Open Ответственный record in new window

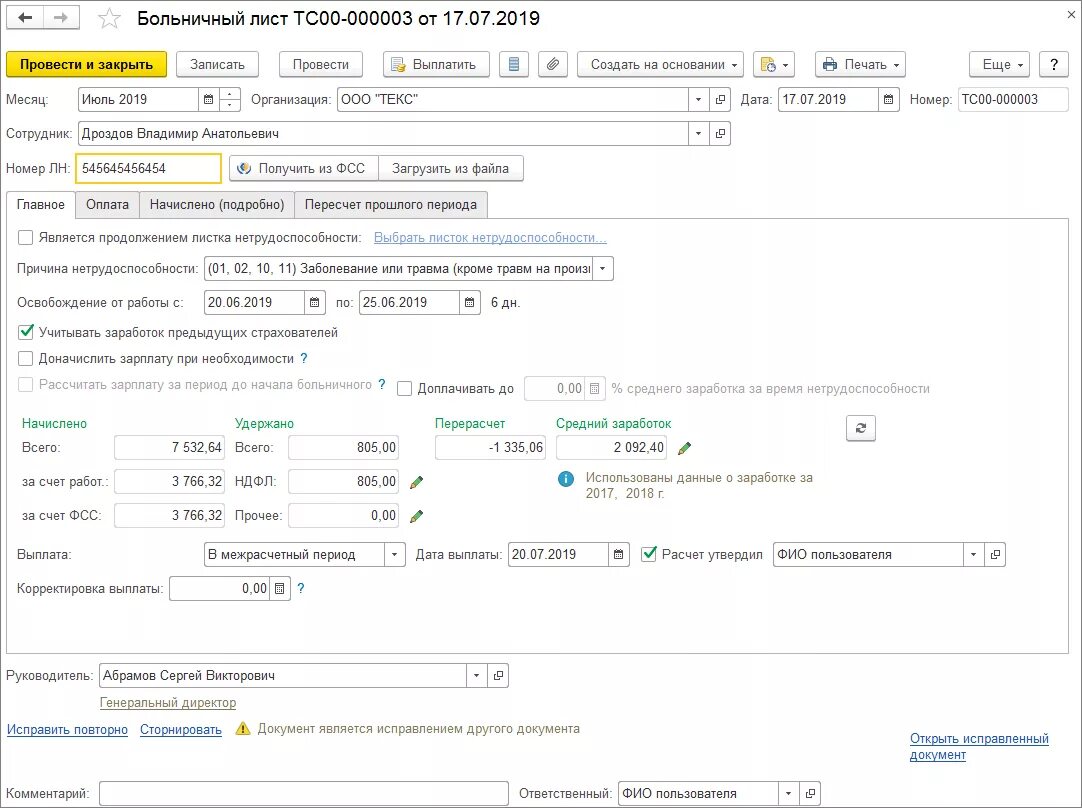[810, 794]
